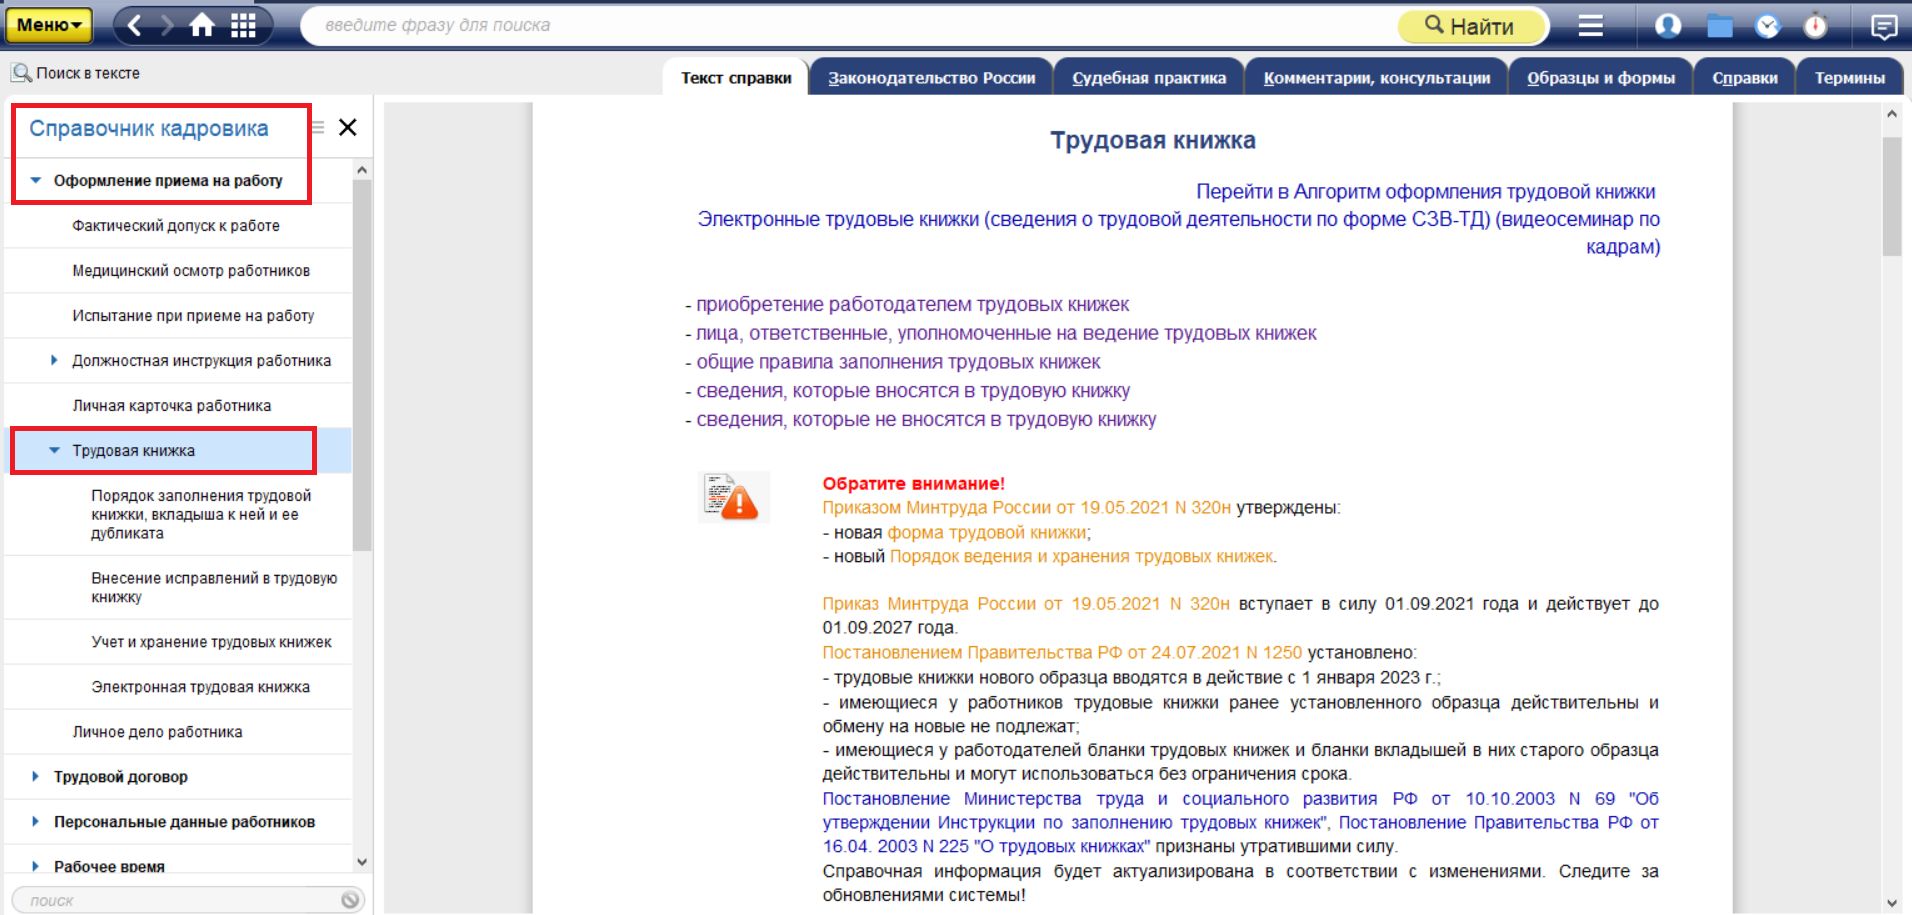The width and height of the screenshot is (1912, 915).
Task: Open the home start page
Action: [202, 25]
